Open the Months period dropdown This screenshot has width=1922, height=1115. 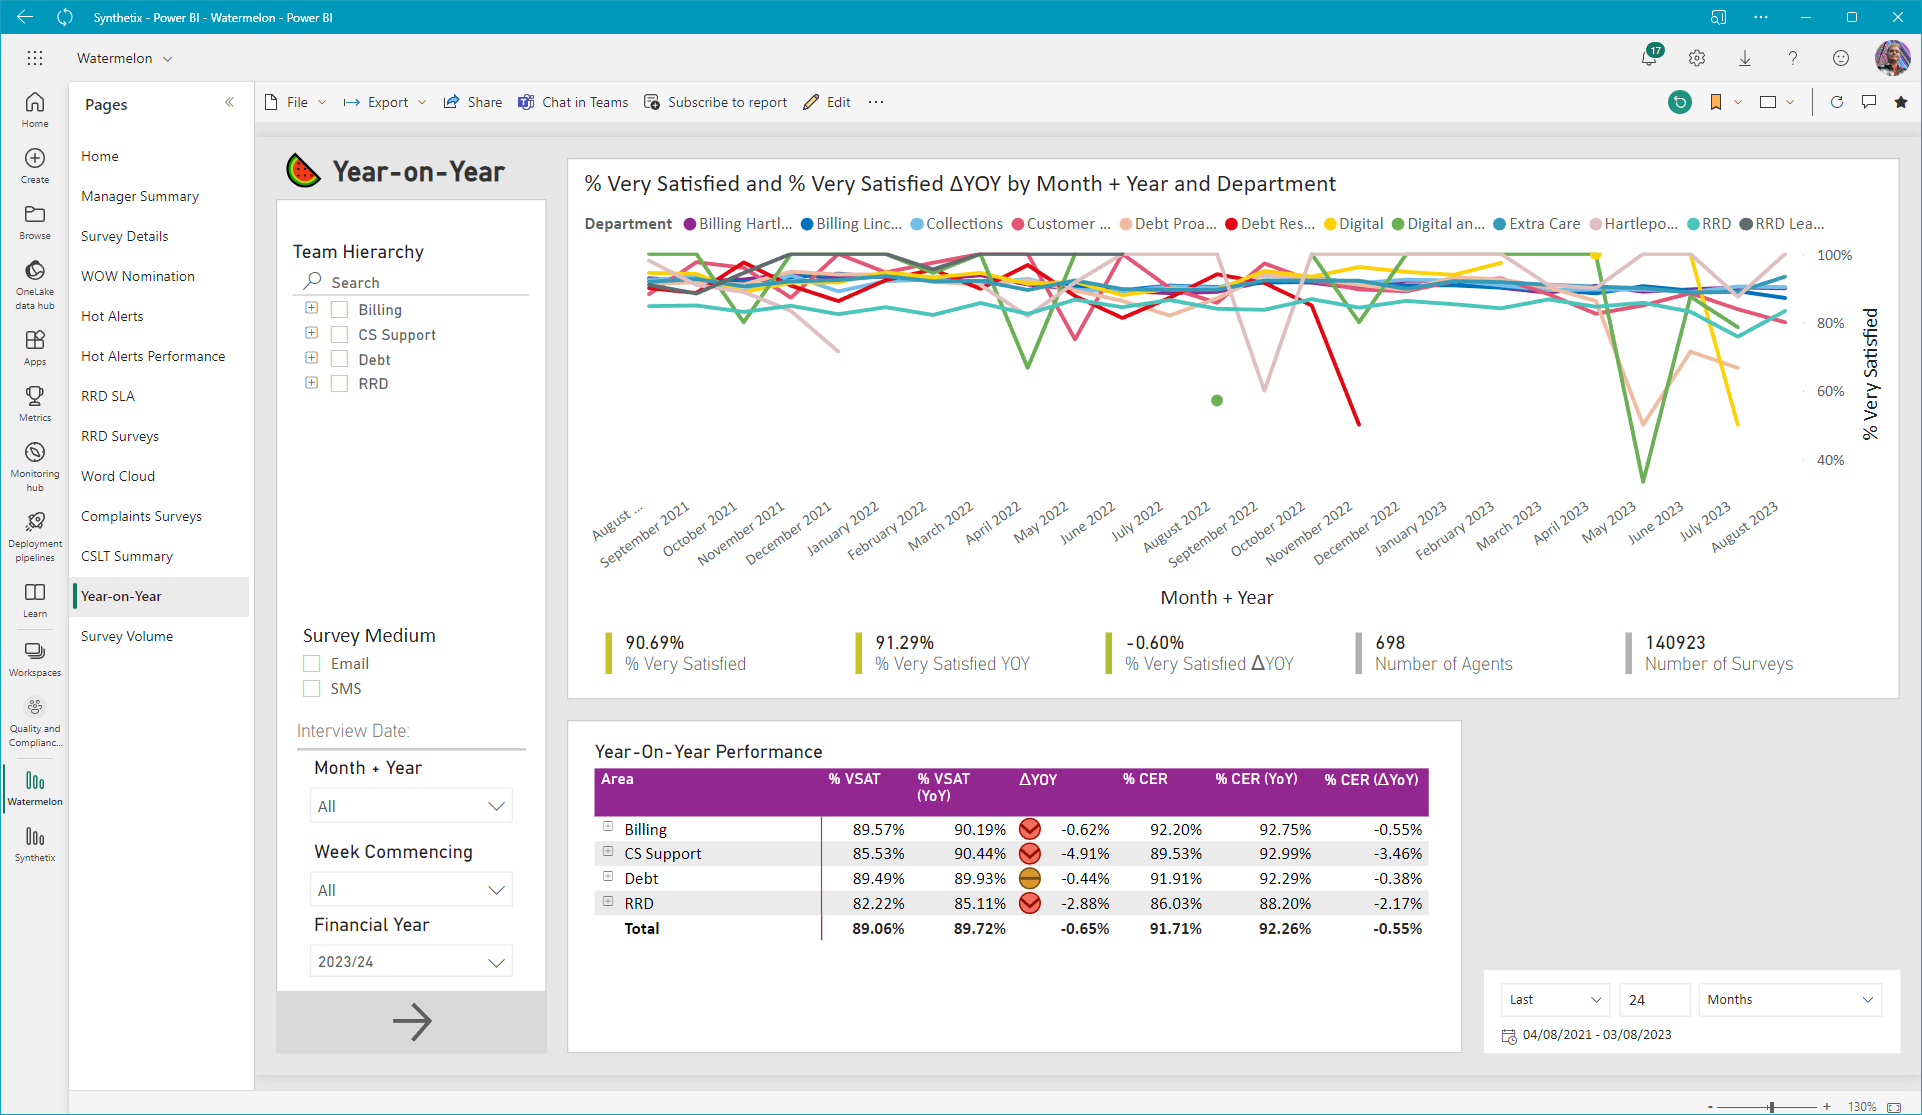pyautogui.click(x=1789, y=1000)
